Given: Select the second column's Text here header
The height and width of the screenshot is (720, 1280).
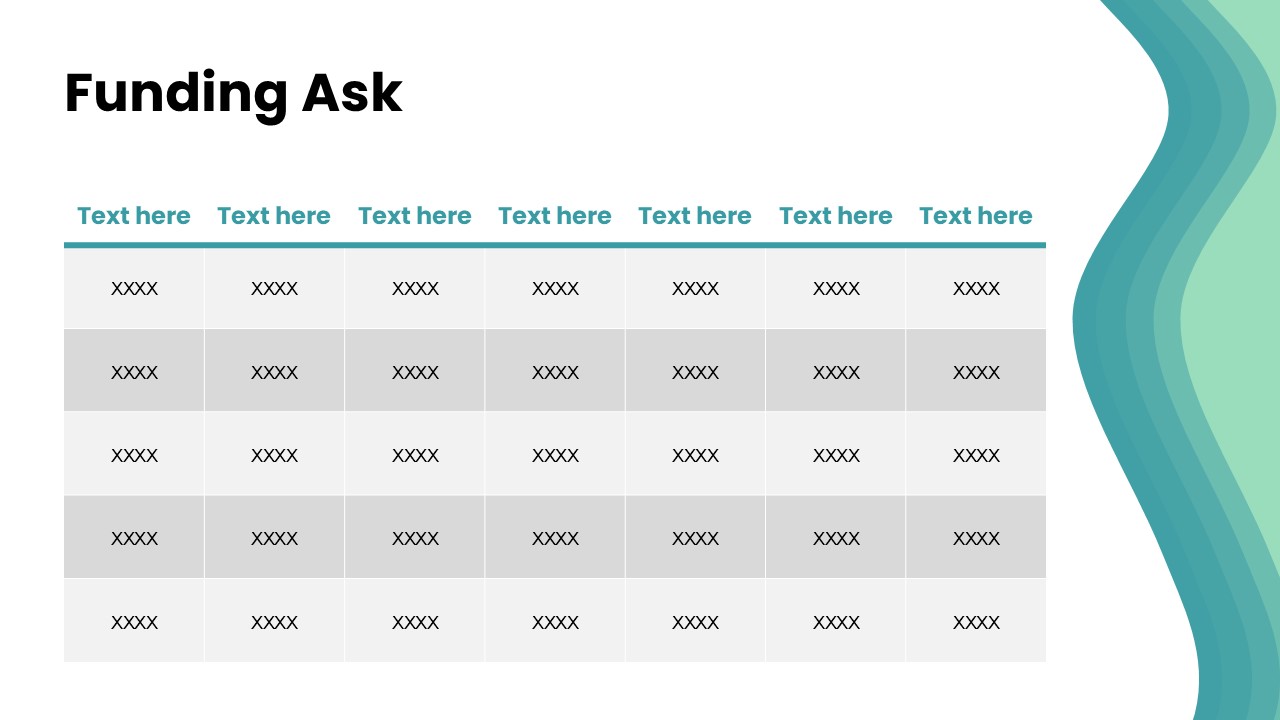Looking at the screenshot, I should (274, 216).
